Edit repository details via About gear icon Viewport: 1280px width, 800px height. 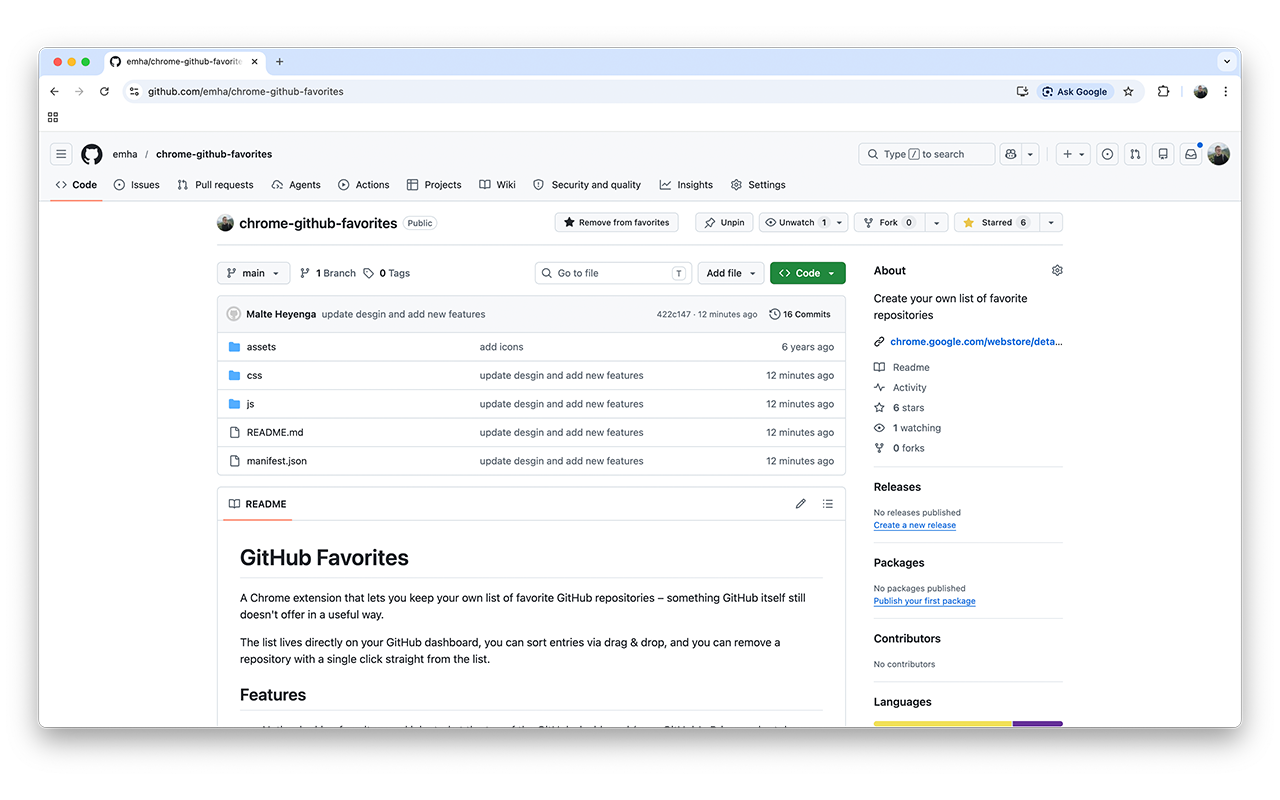tap(1057, 271)
